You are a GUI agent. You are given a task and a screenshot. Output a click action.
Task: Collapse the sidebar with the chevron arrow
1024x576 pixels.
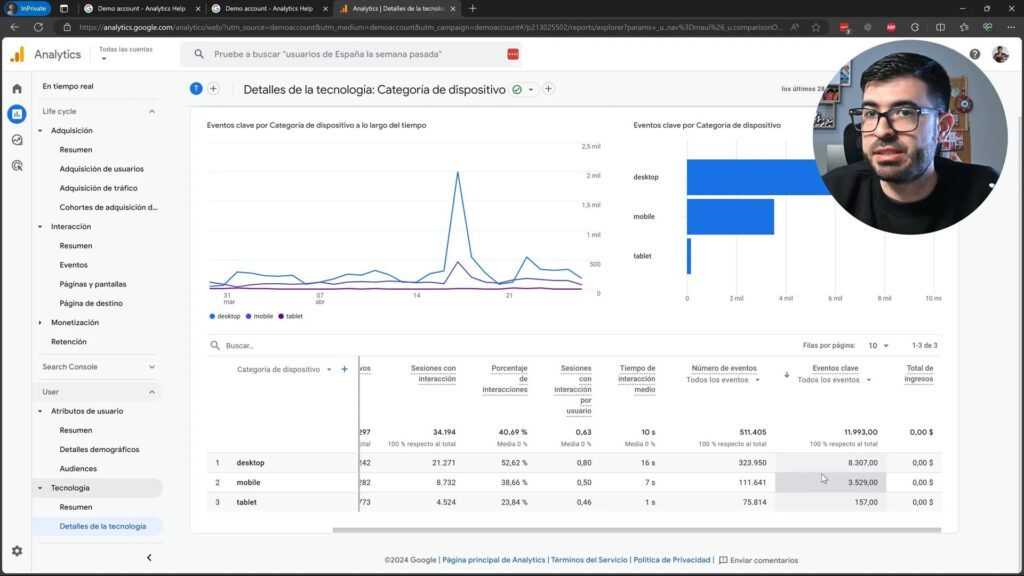[x=149, y=557]
